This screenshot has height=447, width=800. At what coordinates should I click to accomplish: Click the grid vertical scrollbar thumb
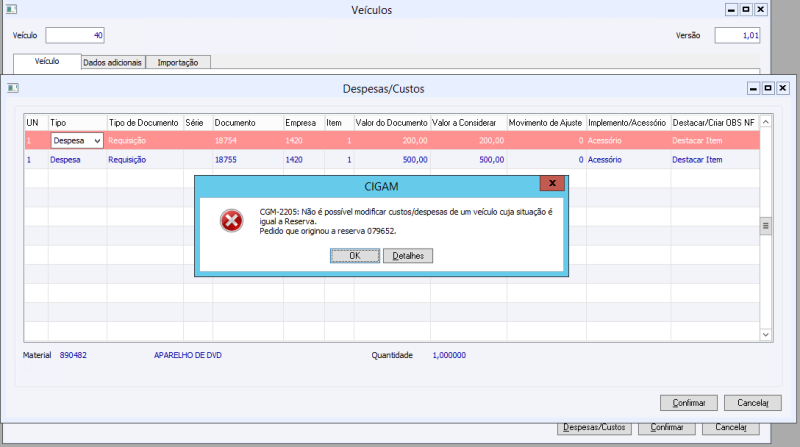tap(765, 226)
